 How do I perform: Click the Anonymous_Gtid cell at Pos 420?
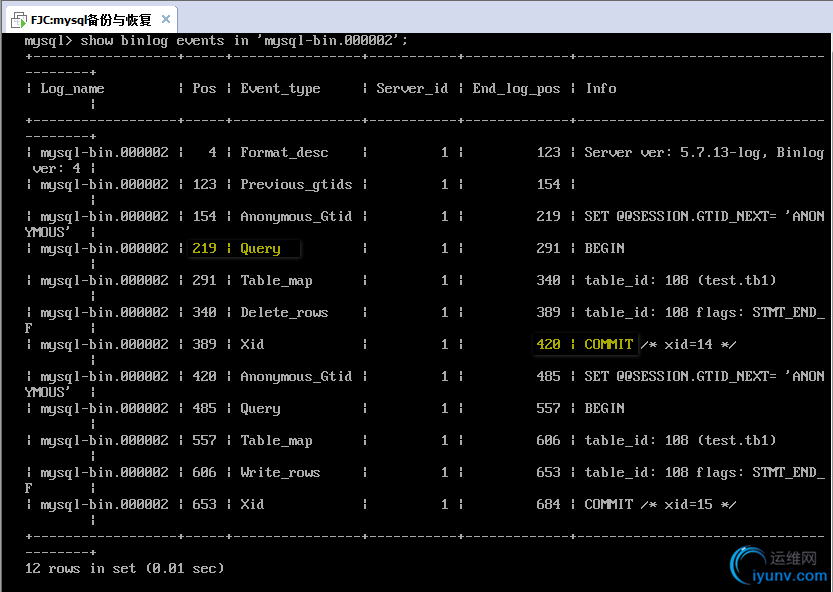pos(296,376)
